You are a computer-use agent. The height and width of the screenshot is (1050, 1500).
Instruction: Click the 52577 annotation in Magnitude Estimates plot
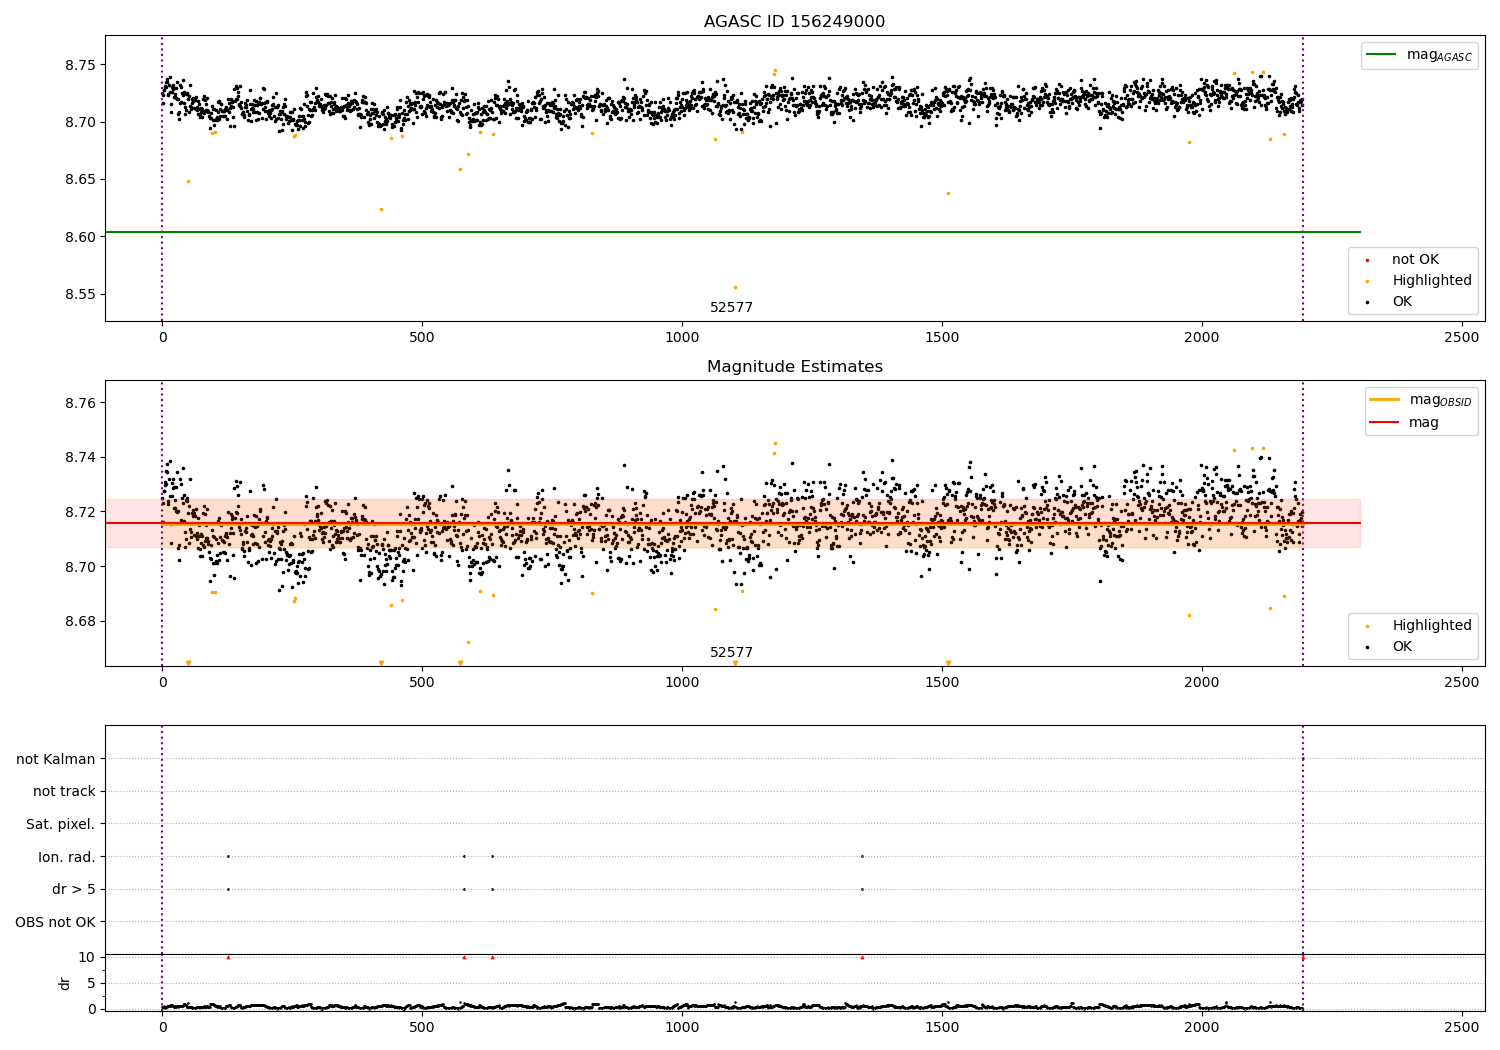(731, 653)
